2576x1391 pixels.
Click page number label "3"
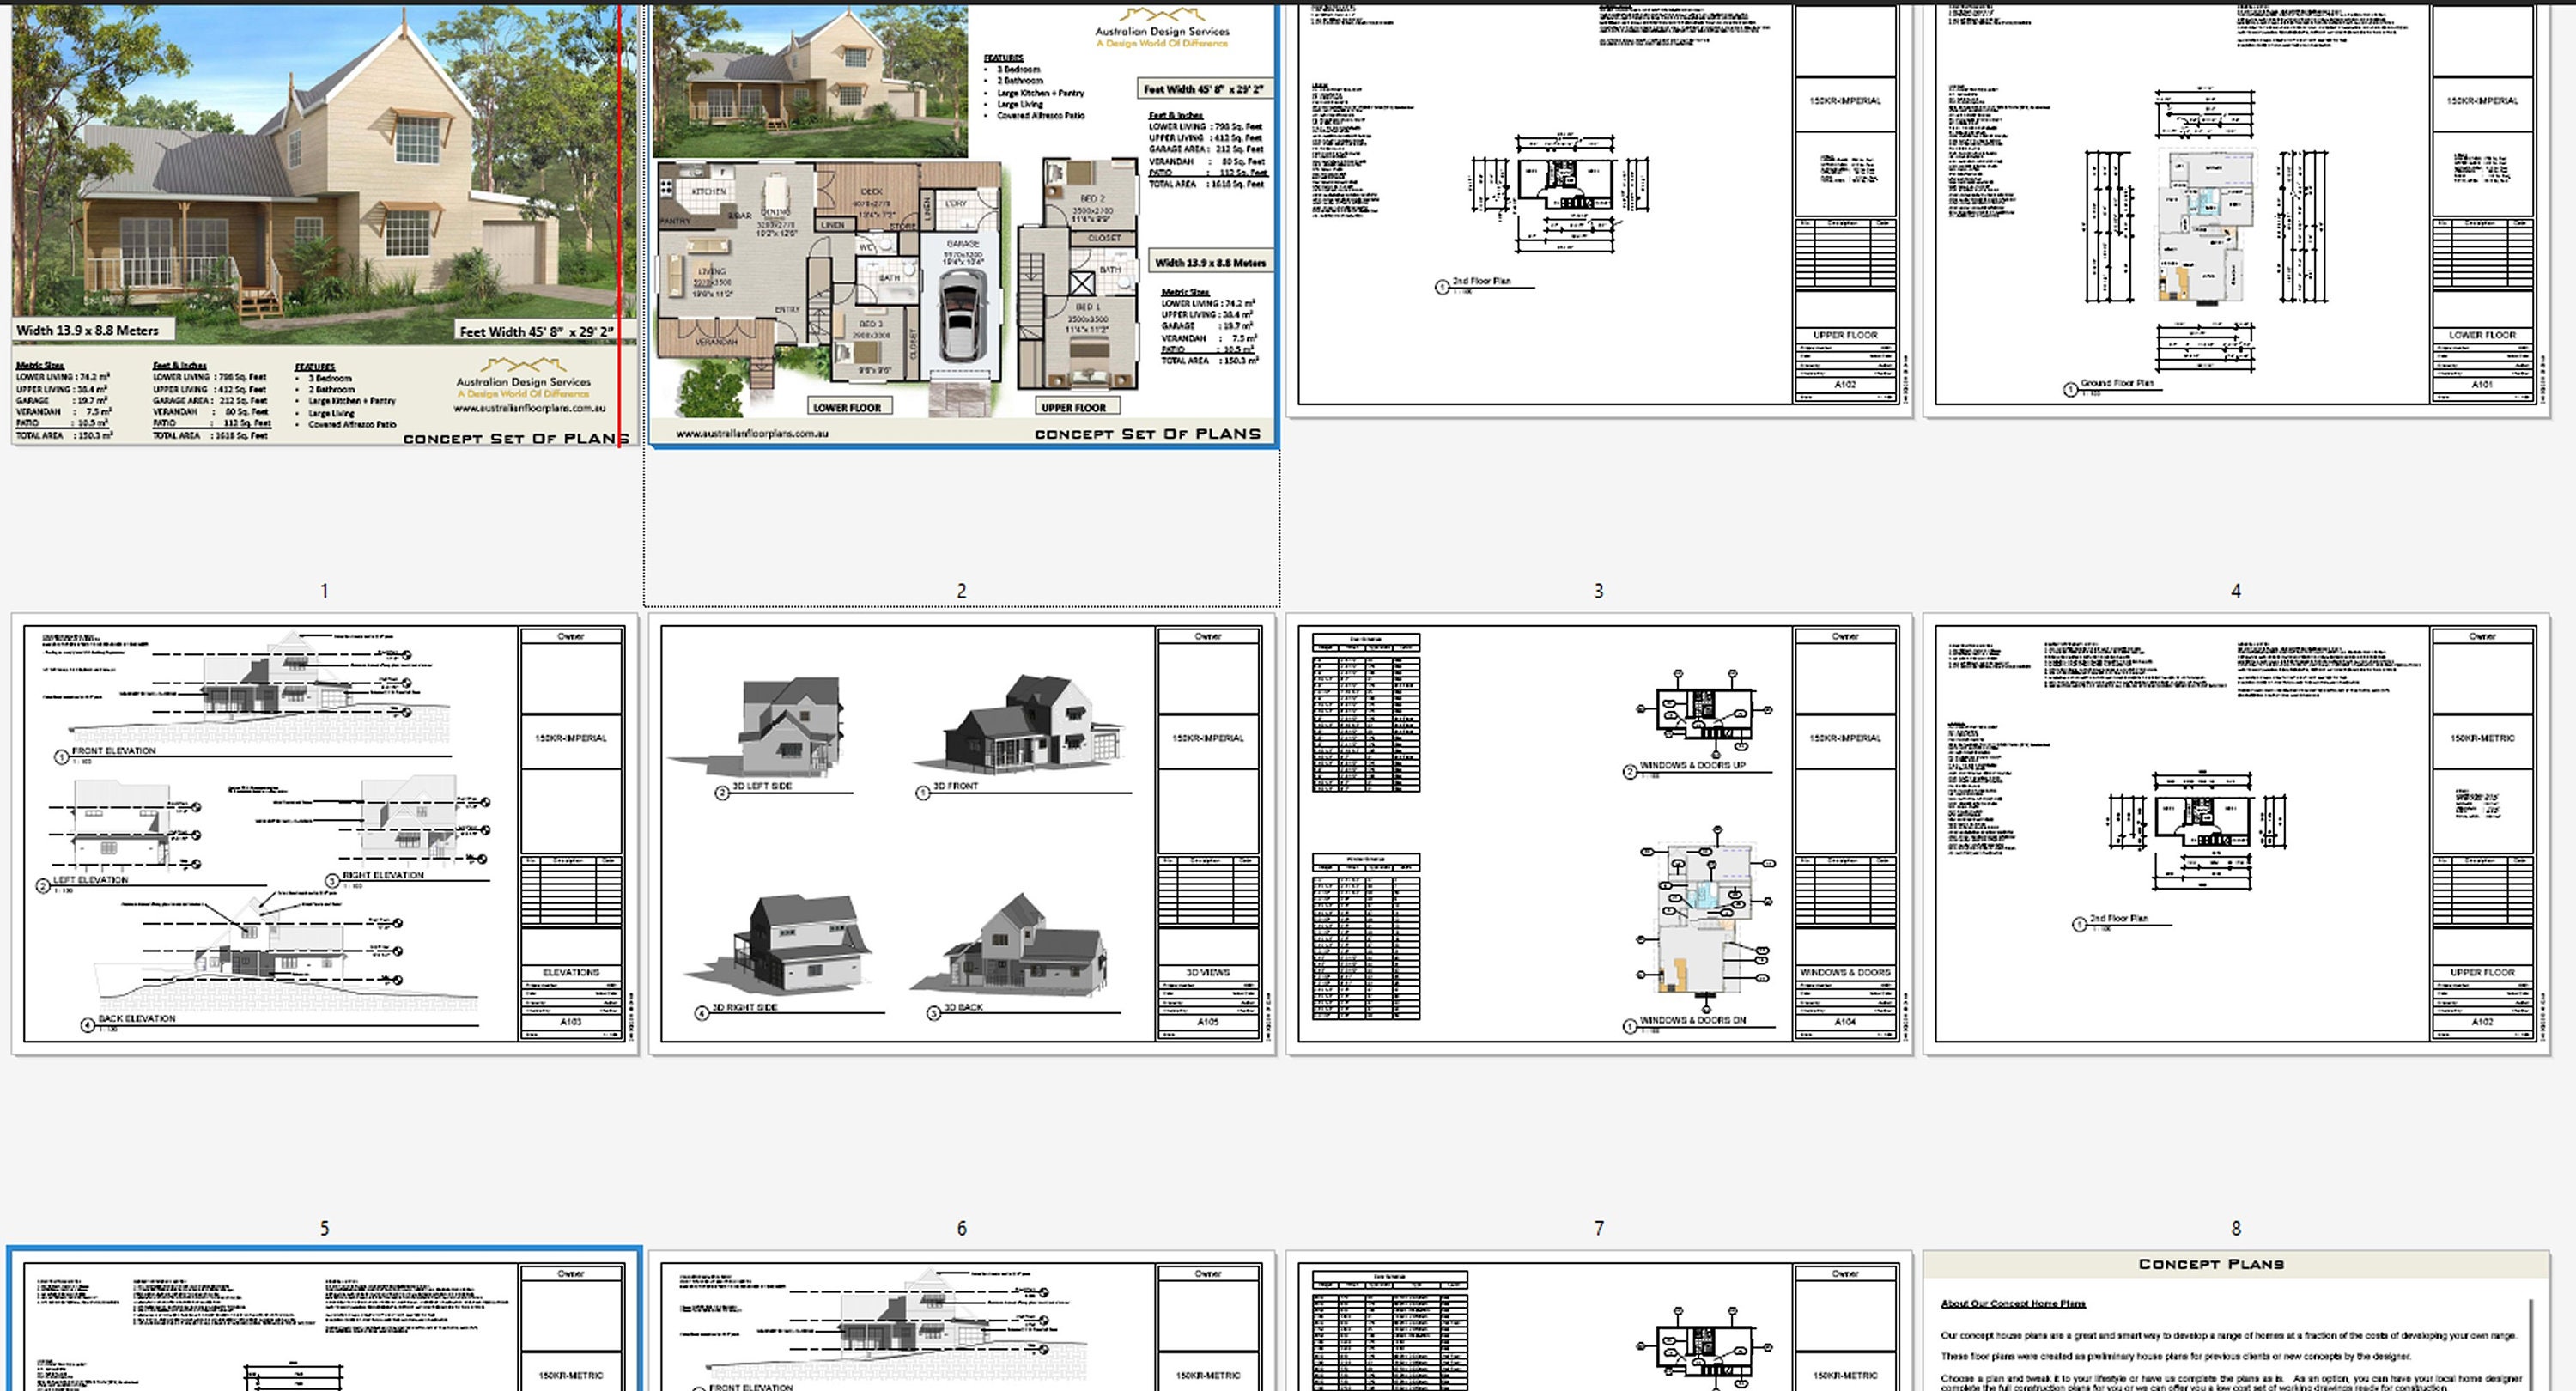[1599, 591]
